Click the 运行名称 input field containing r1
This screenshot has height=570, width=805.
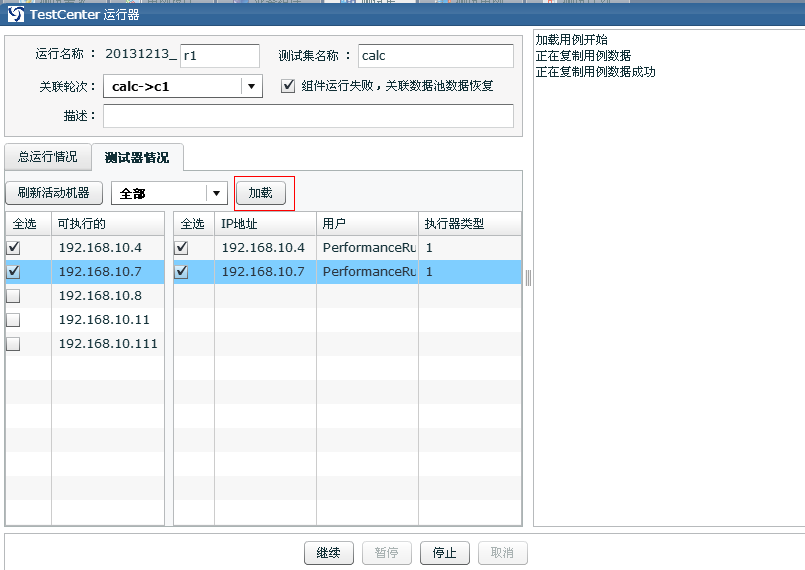point(219,56)
